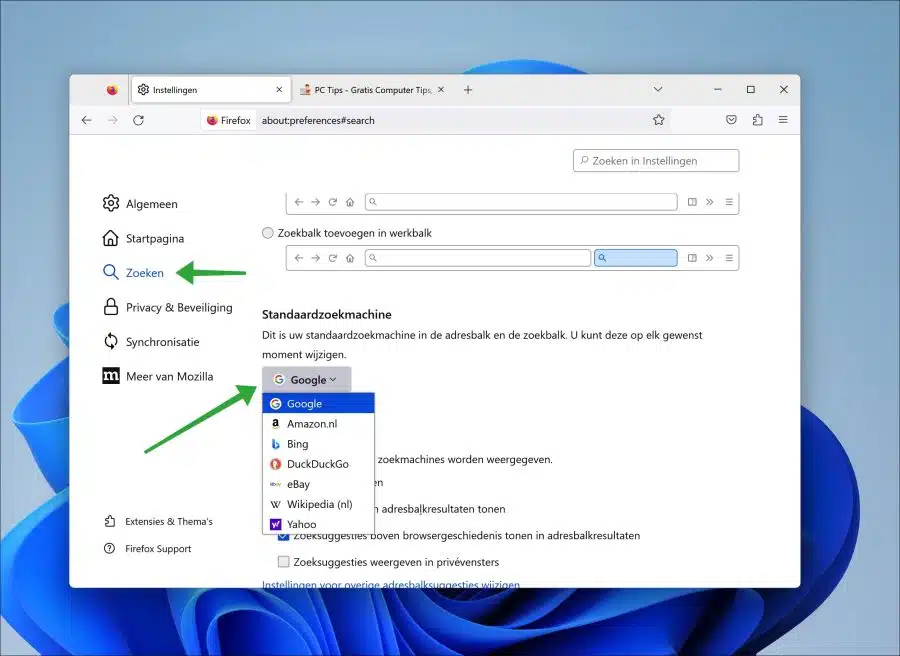900x656 pixels.
Task: Open Privacy & Beveiliging settings
Action: (168, 307)
